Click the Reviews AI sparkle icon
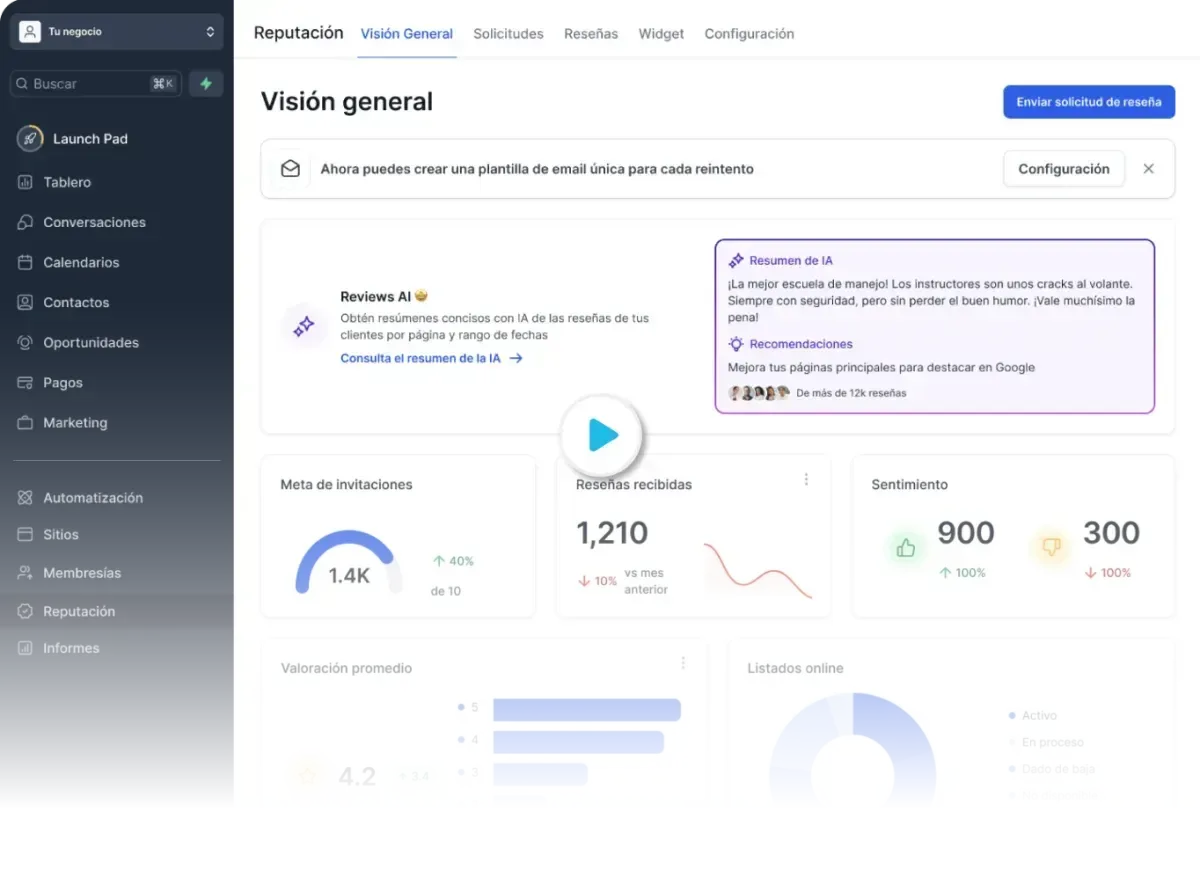 [304, 326]
